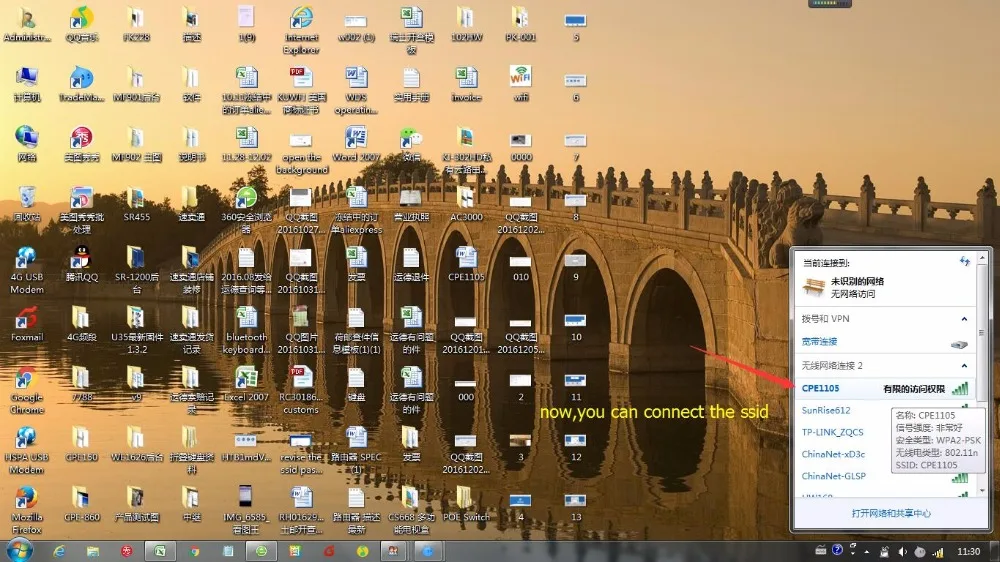Open the CPE-860 folder icon
This screenshot has width=1000, height=562.
[x=82, y=504]
